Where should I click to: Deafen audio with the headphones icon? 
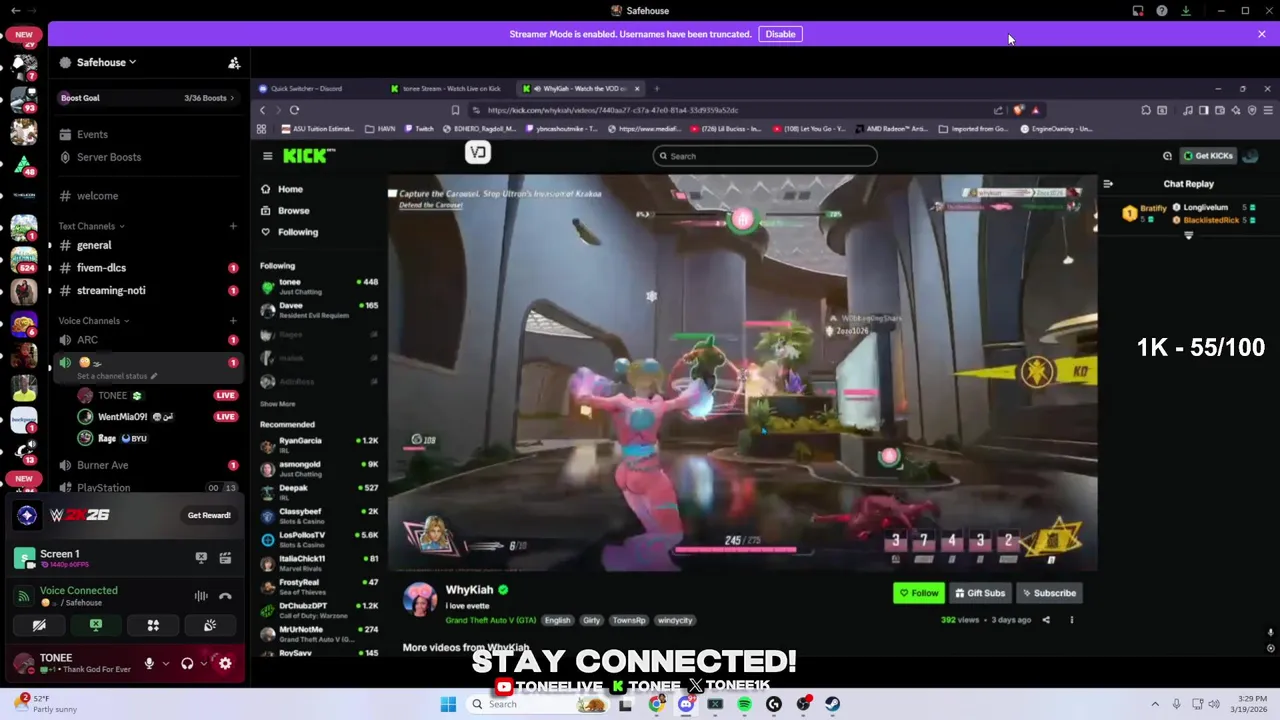click(187, 664)
